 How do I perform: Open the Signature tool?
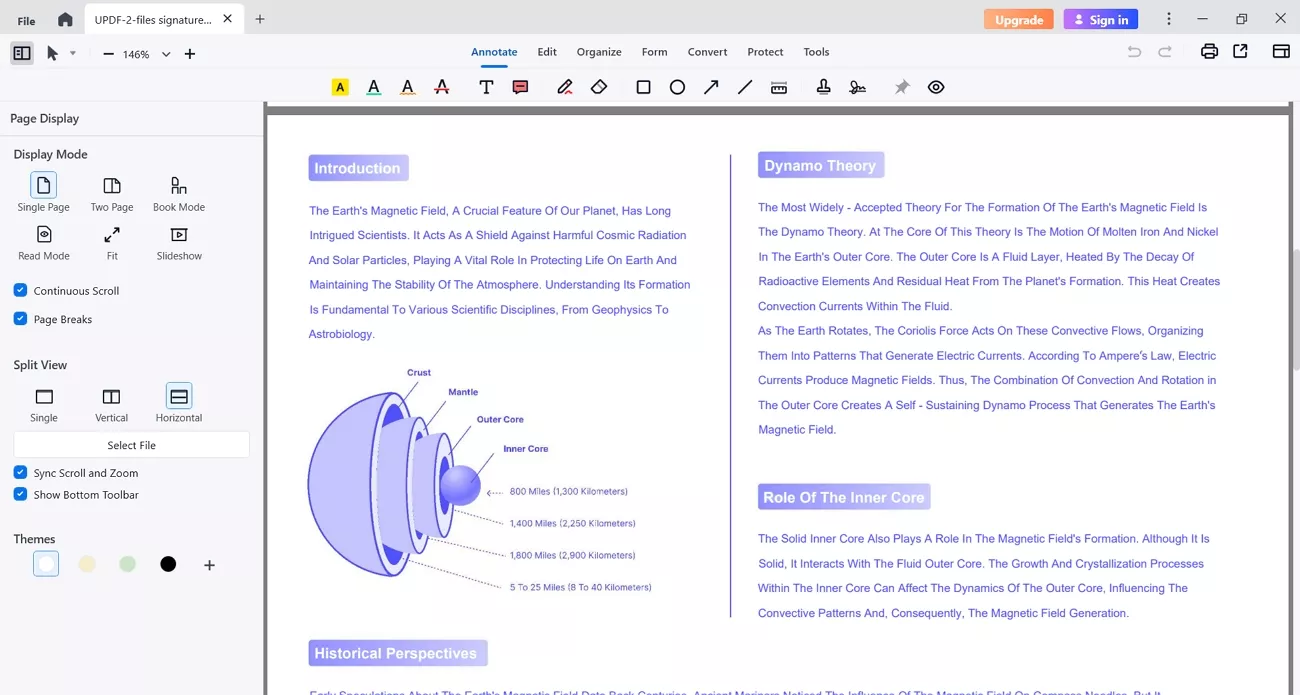(858, 87)
